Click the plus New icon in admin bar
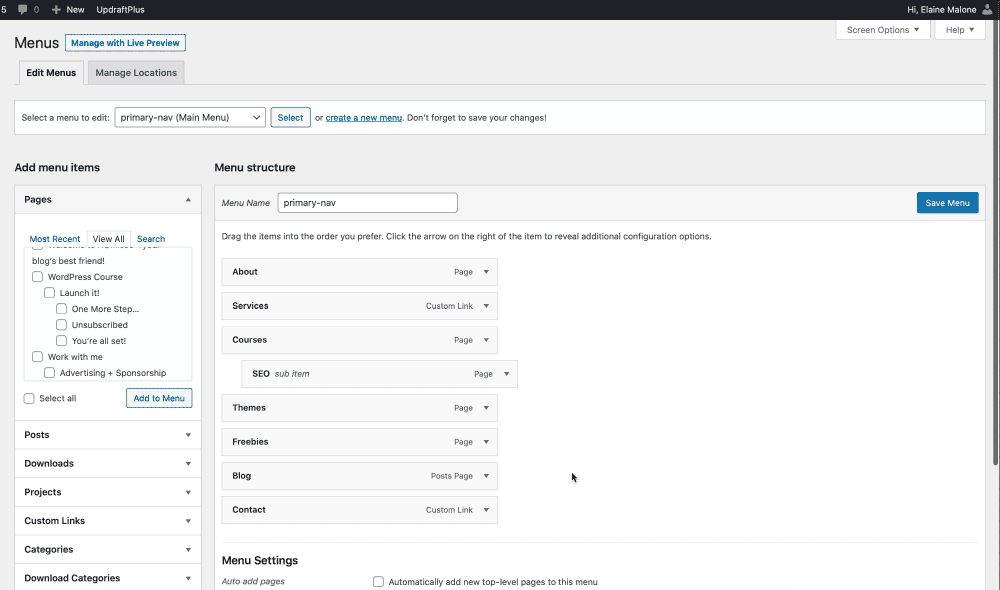The width and height of the screenshot is (1000, 590). coord(56,10)
